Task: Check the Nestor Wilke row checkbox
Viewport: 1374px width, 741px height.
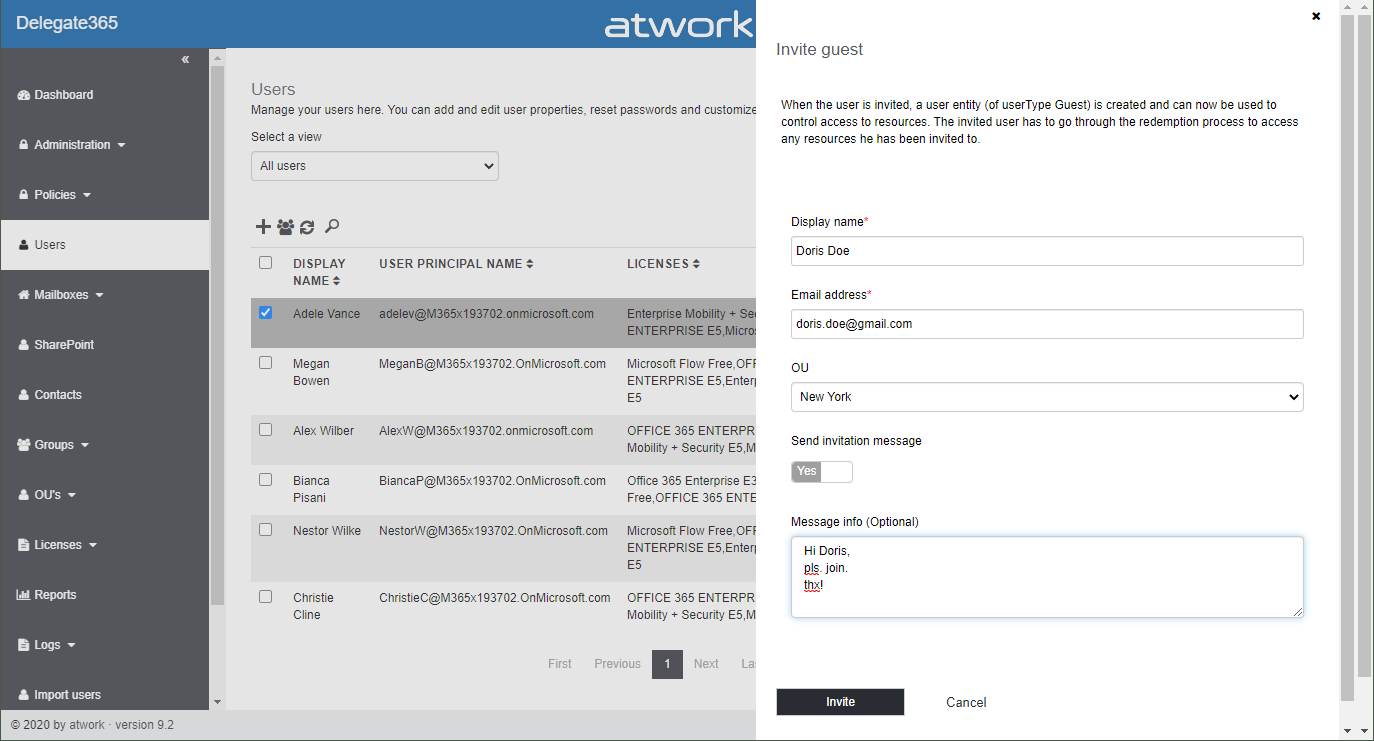Action: tap(265, 530)
